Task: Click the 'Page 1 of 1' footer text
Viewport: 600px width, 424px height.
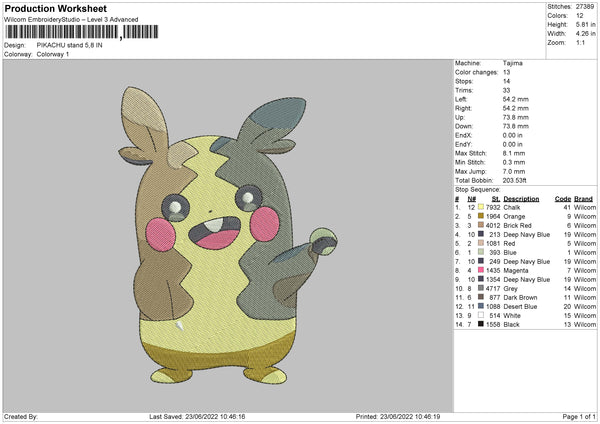Action: [579, 416]
